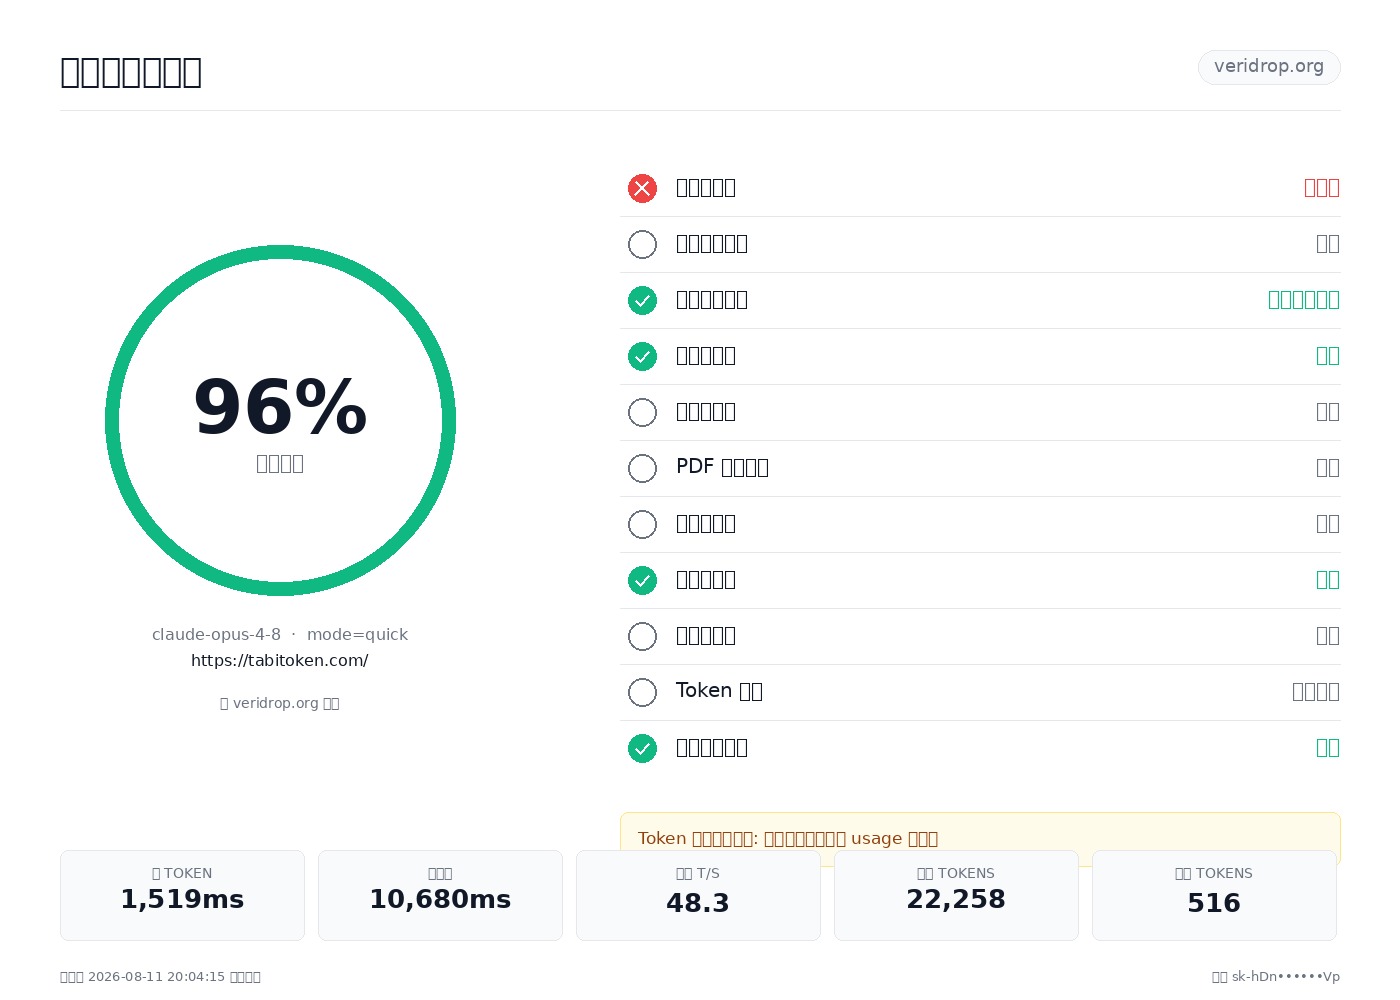Click the empty circle directly above the PDF row

[x=642, y=412]
